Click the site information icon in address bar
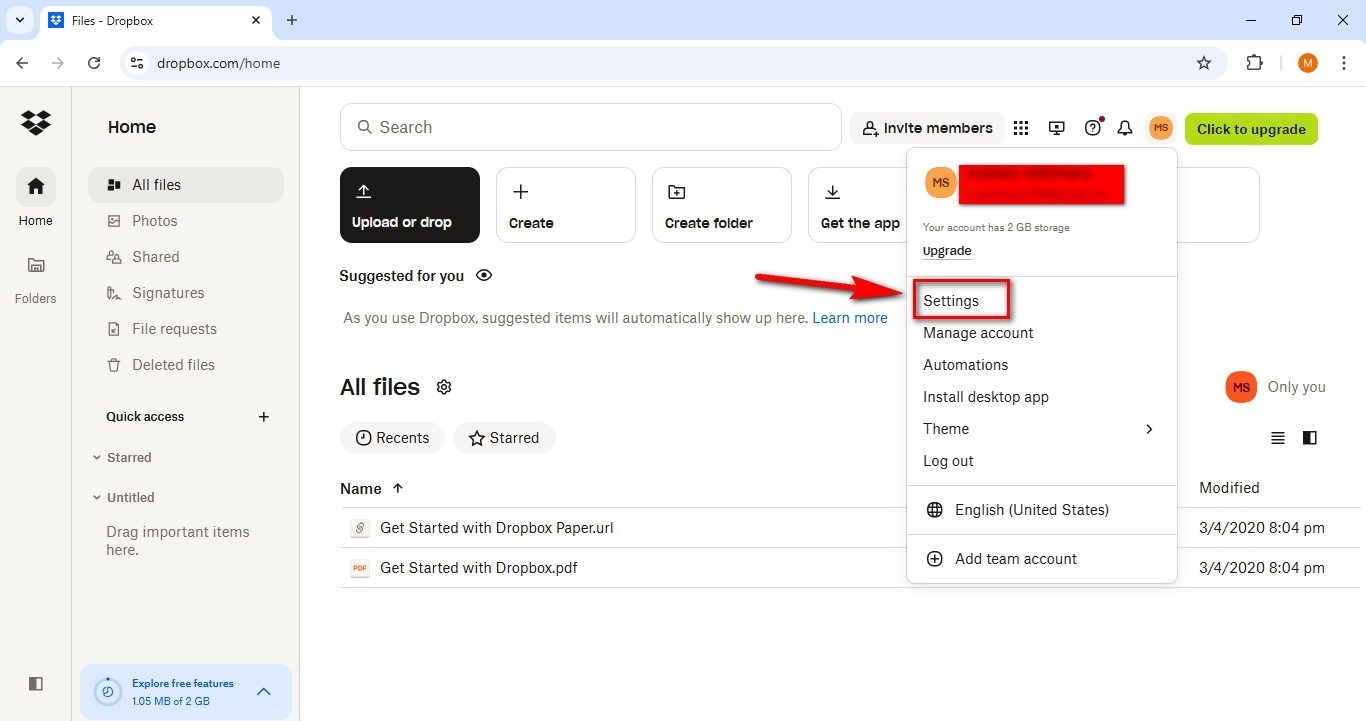This screenshot has width=1366, height=721. click(138, 63)
